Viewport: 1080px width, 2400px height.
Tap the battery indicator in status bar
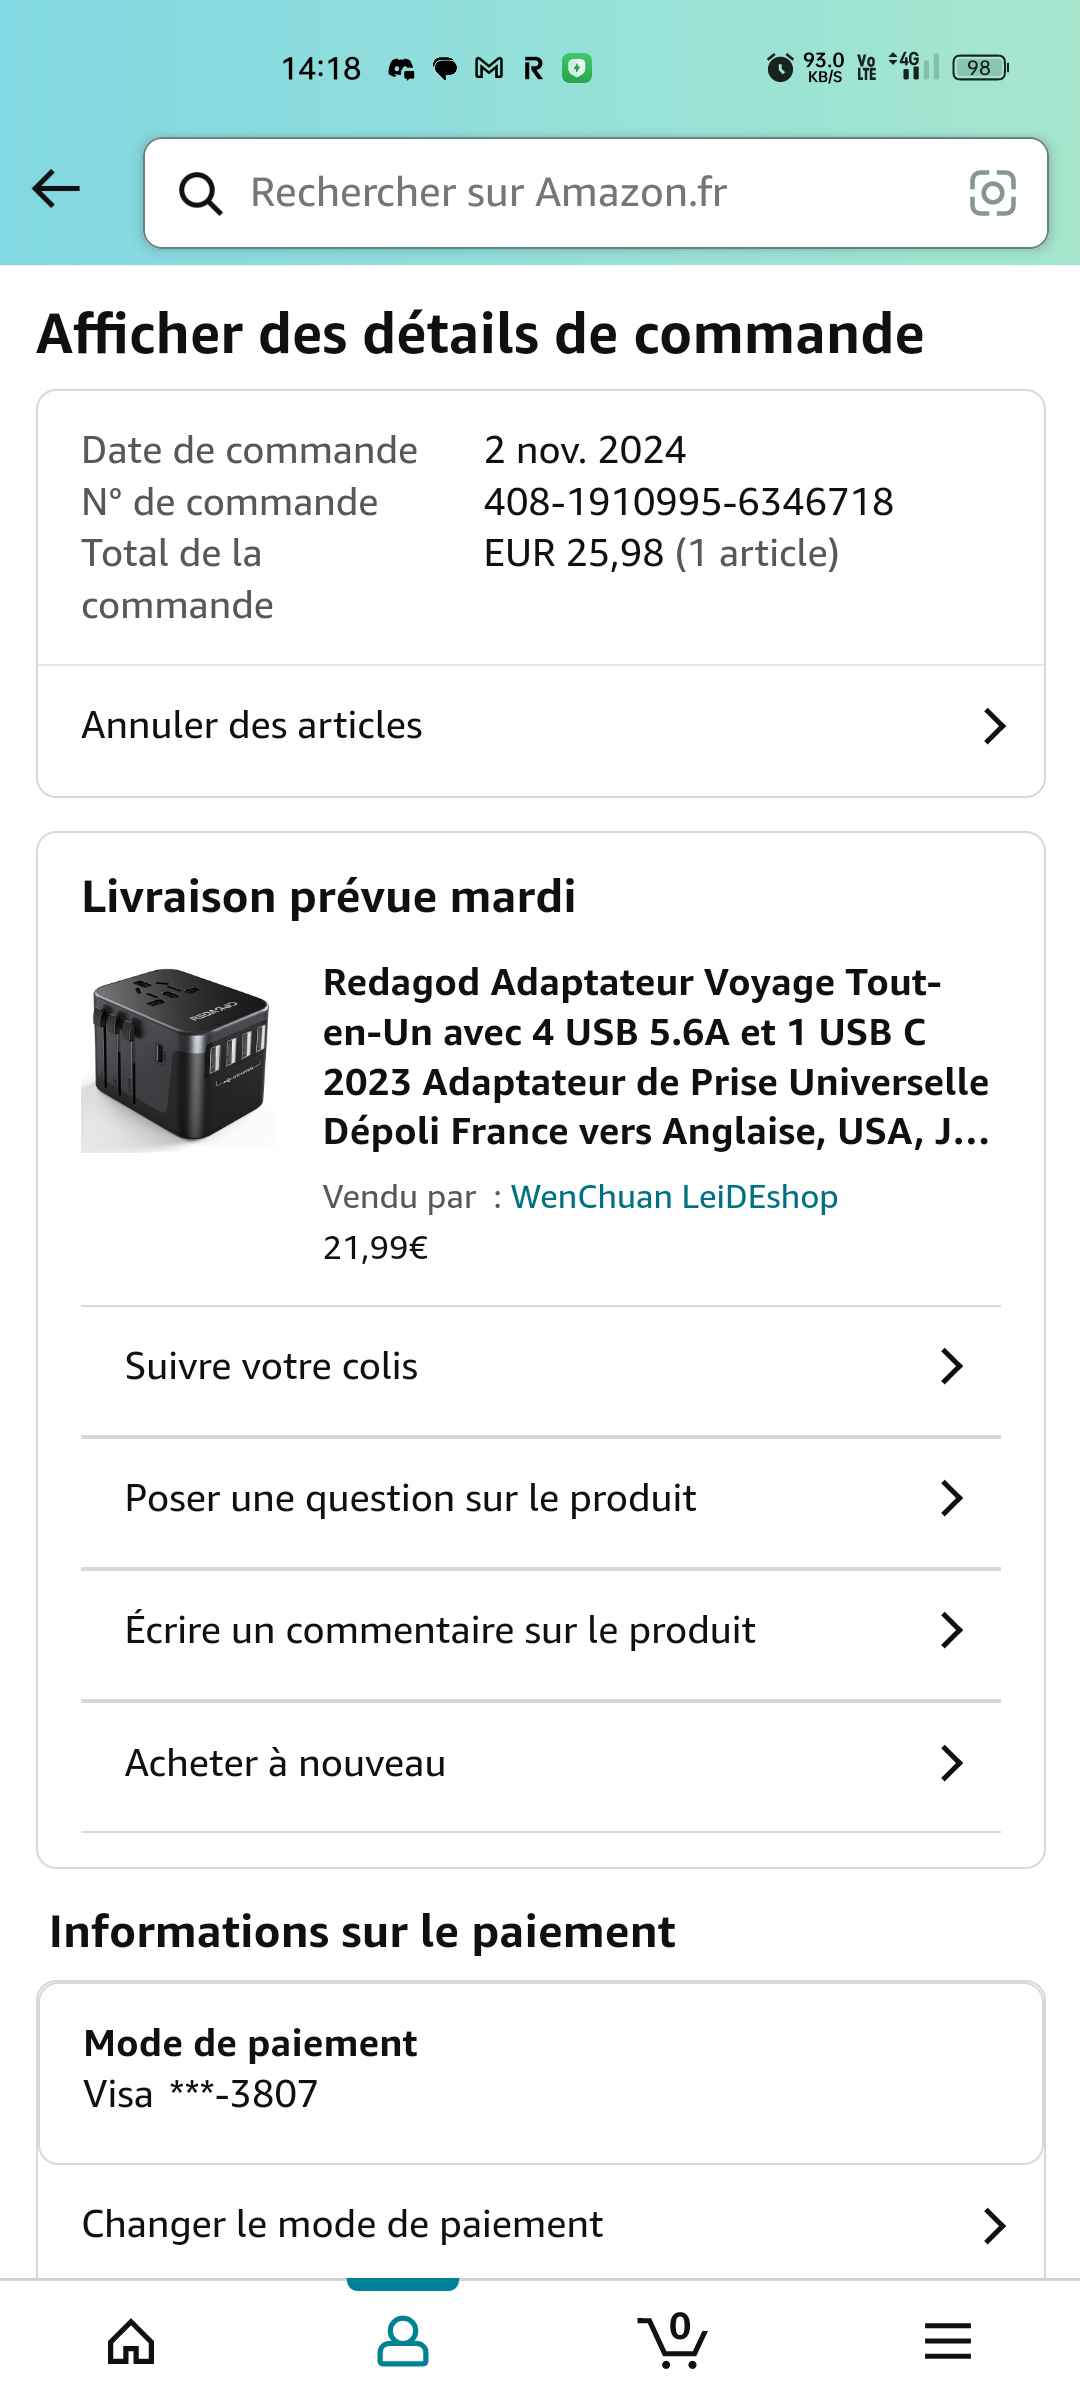(981, 68)
